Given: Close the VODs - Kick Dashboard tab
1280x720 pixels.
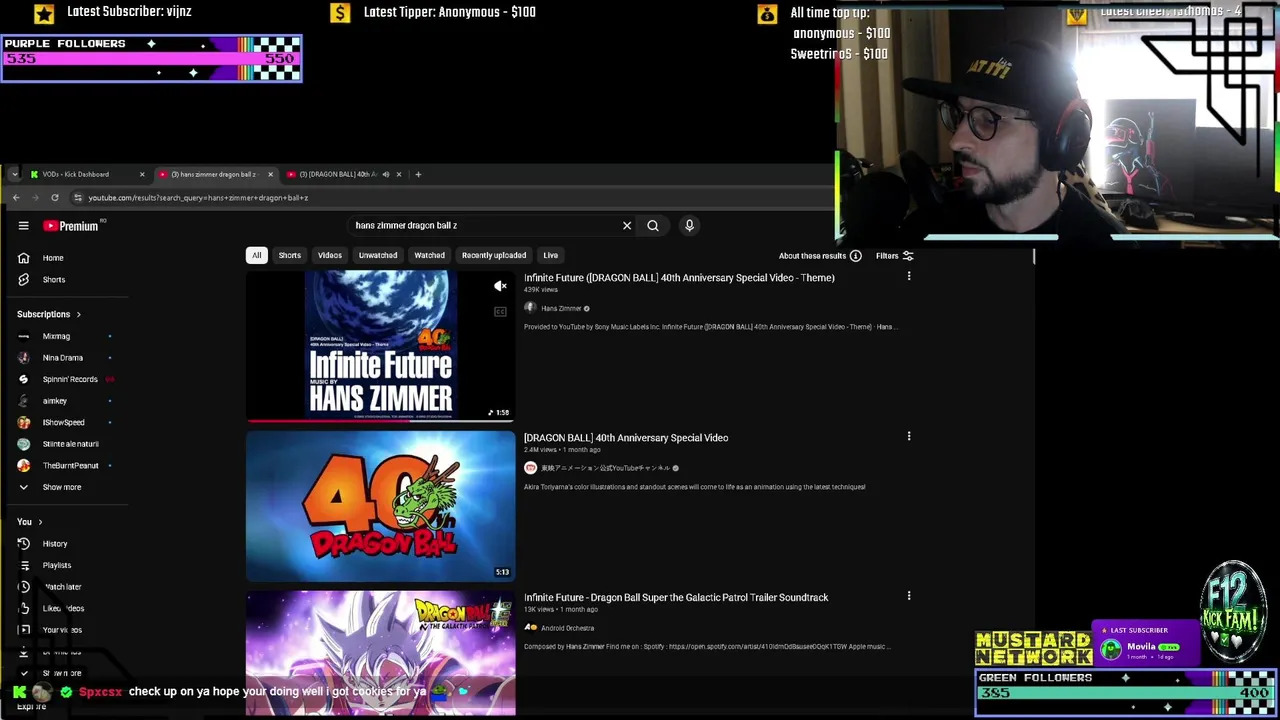Looking at the screenshot, I should (142, 174).
